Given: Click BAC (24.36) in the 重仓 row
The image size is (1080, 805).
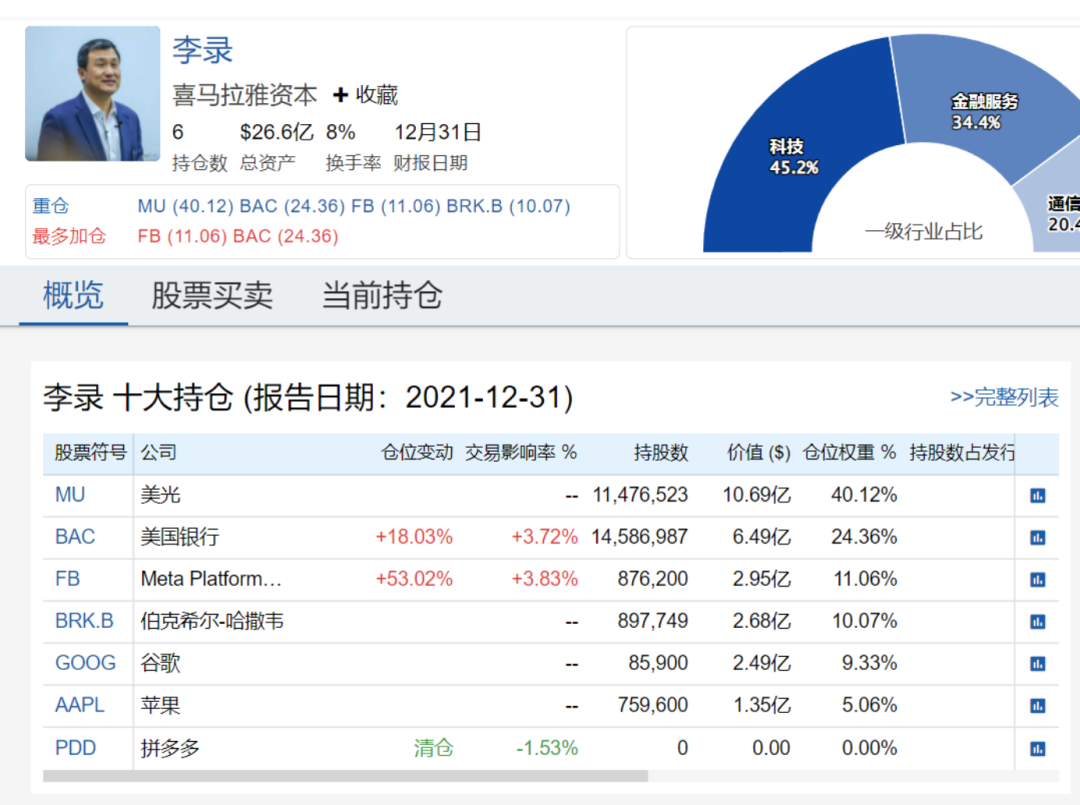Looking at the screenshot, I should (x=292, y=206).
